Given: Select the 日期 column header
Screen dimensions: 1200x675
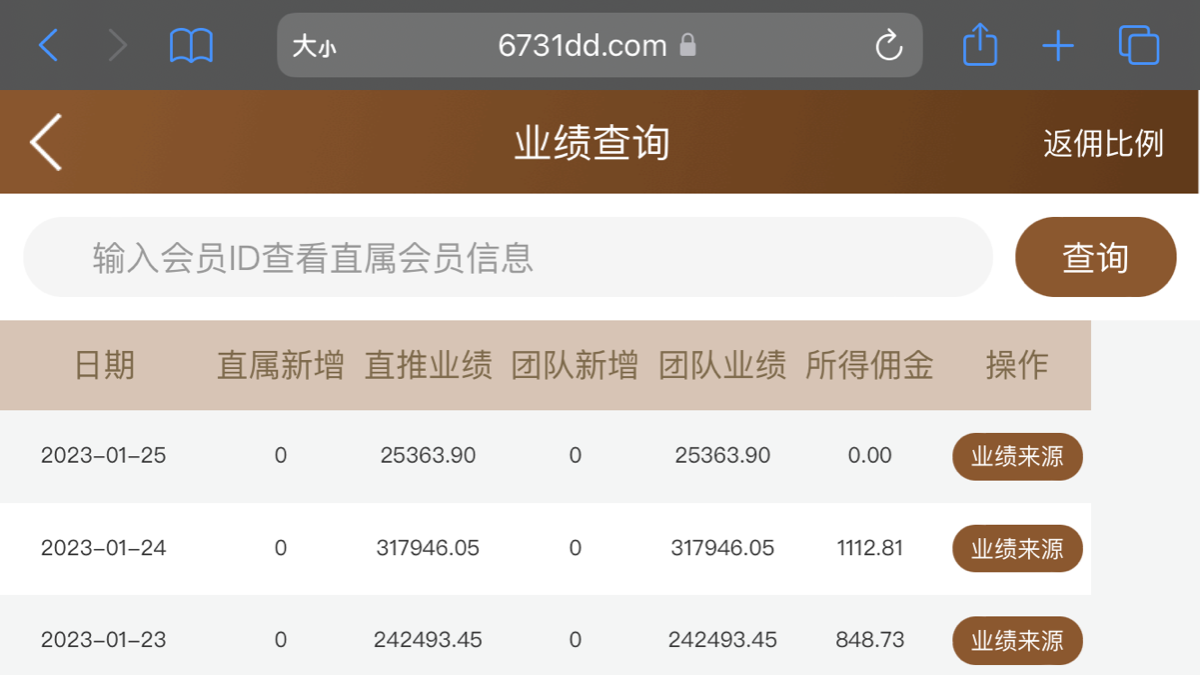Looking at the screenshot, I should click(104, 365).
